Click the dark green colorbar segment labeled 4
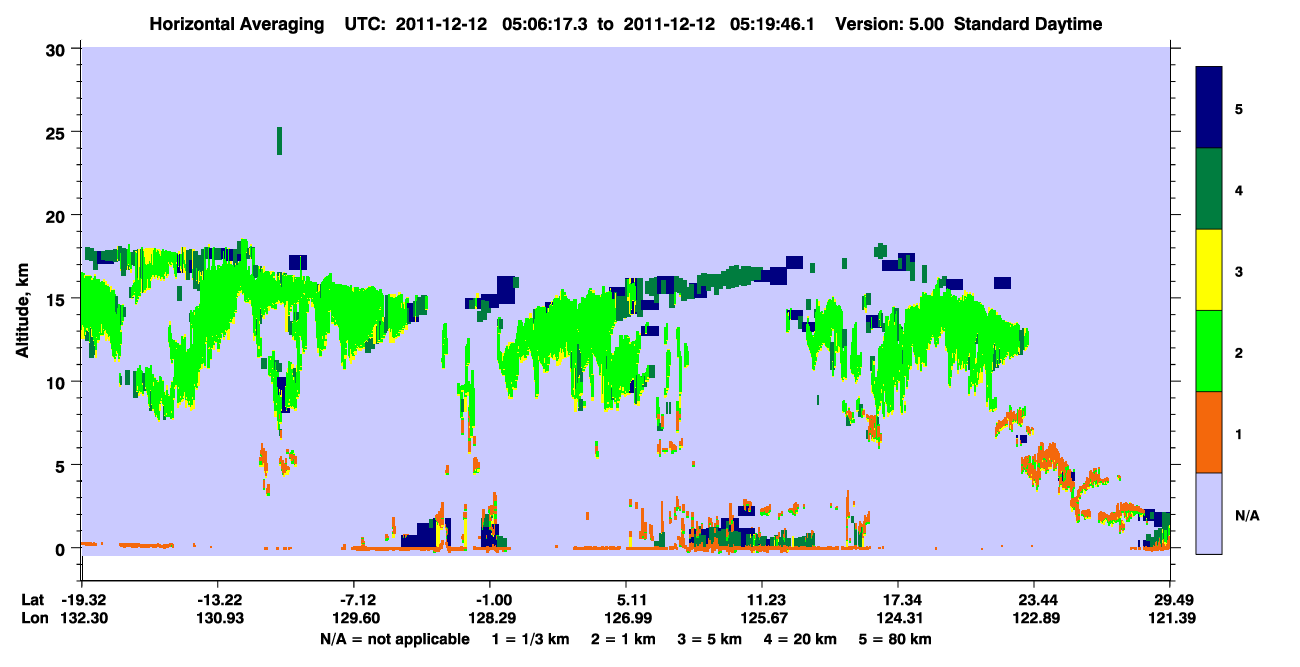Viewport: 1300px width, 667px height. click(1209, 189)
